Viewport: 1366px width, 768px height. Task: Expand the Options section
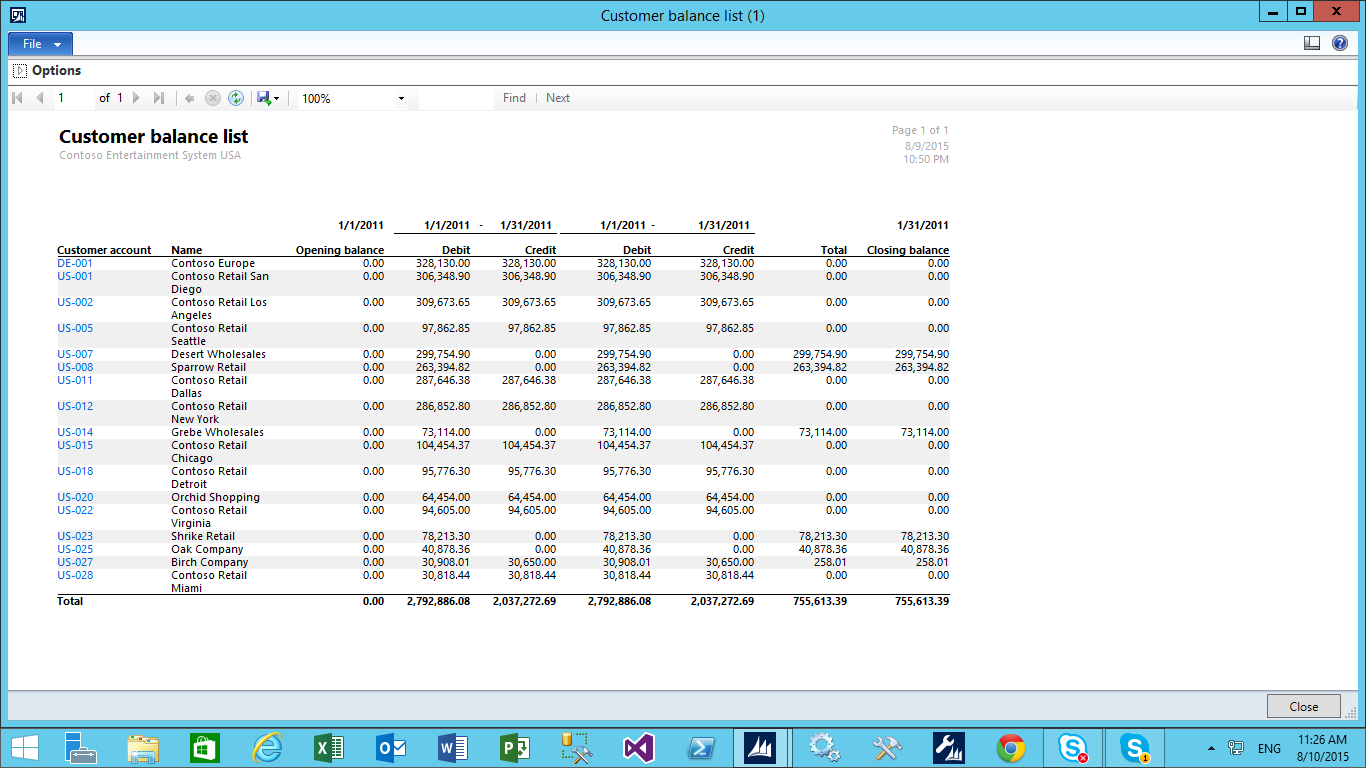tap(20, 71)
